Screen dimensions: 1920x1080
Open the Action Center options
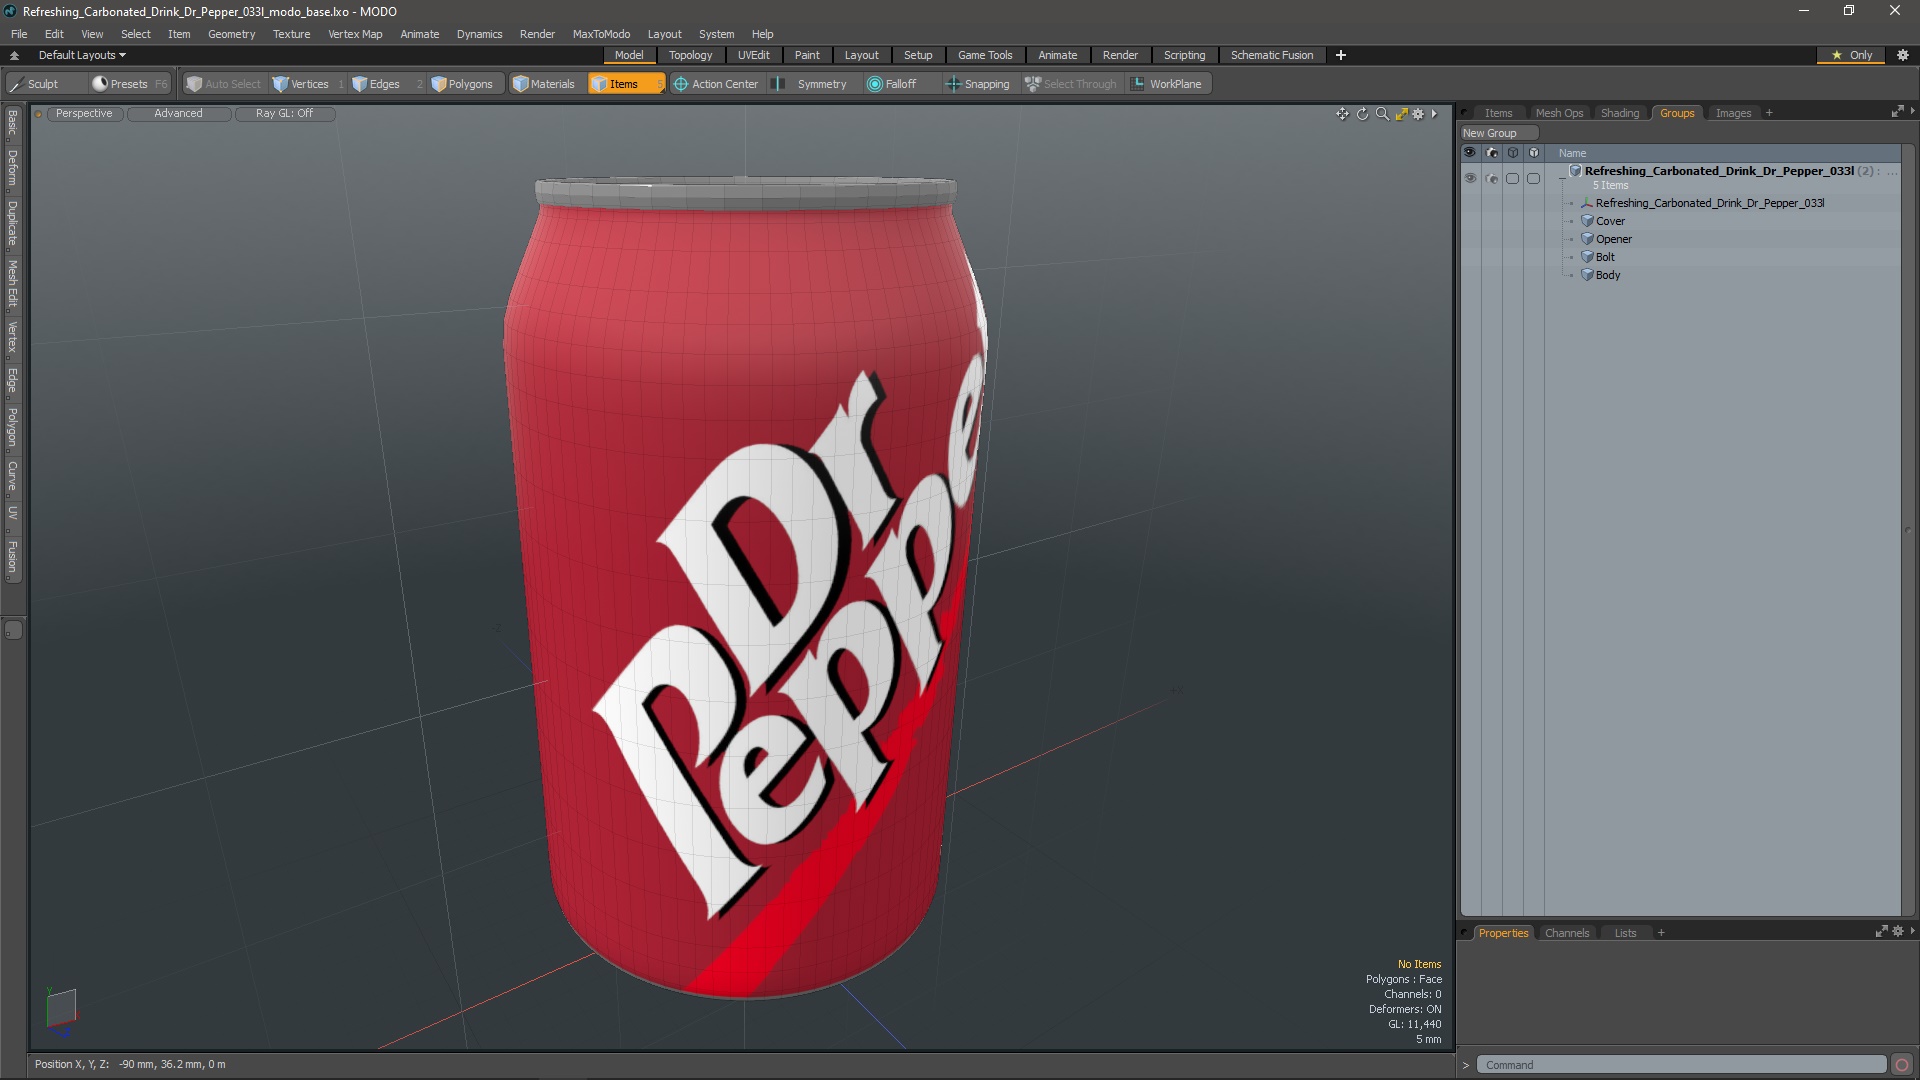[x=716, y=84]
